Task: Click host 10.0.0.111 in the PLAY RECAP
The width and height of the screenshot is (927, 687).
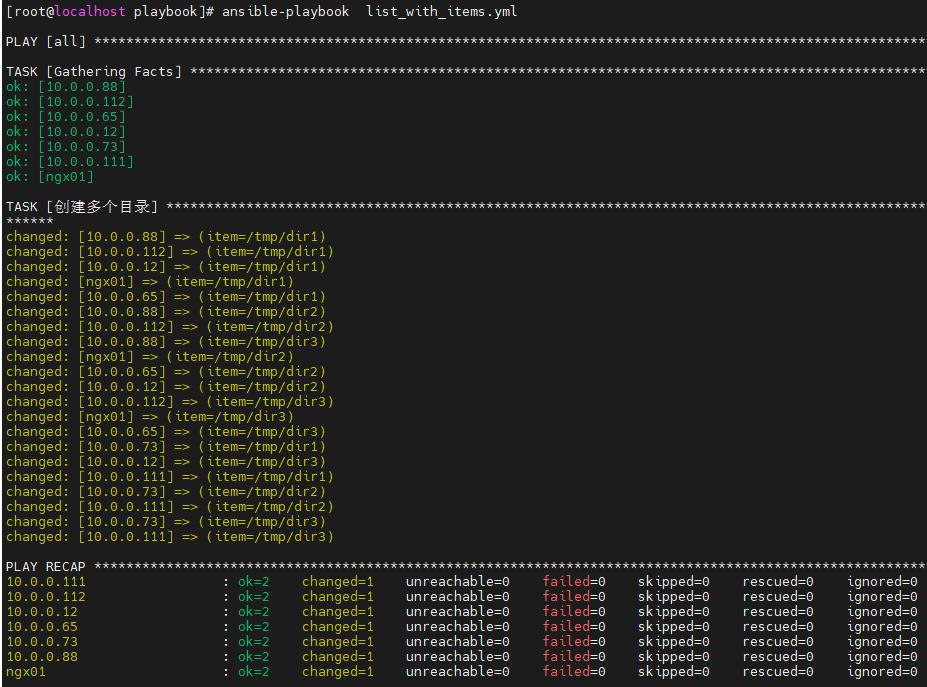Action: (x=46, y=582)
